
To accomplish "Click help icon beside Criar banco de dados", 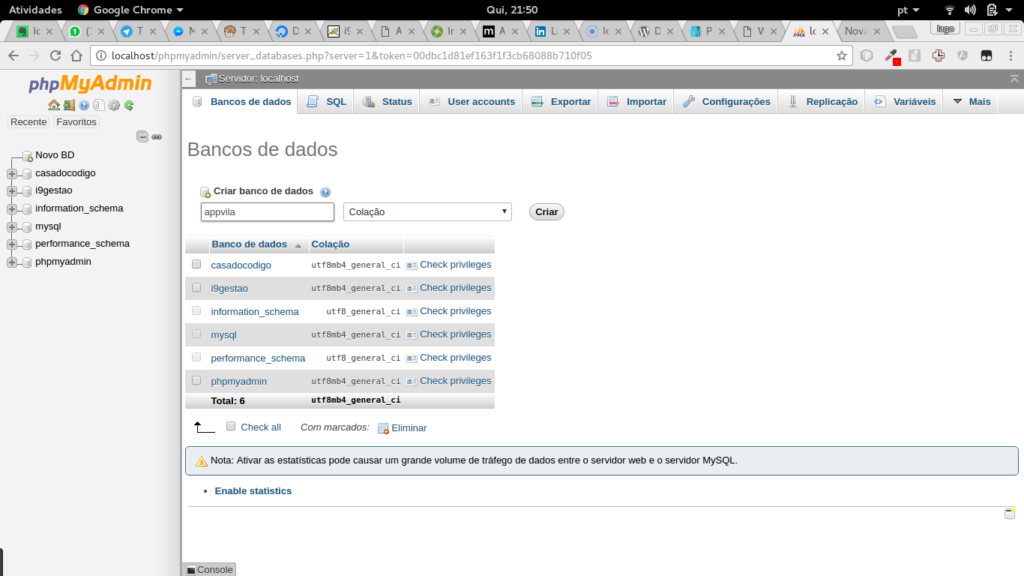I will (x=325, y=192).
